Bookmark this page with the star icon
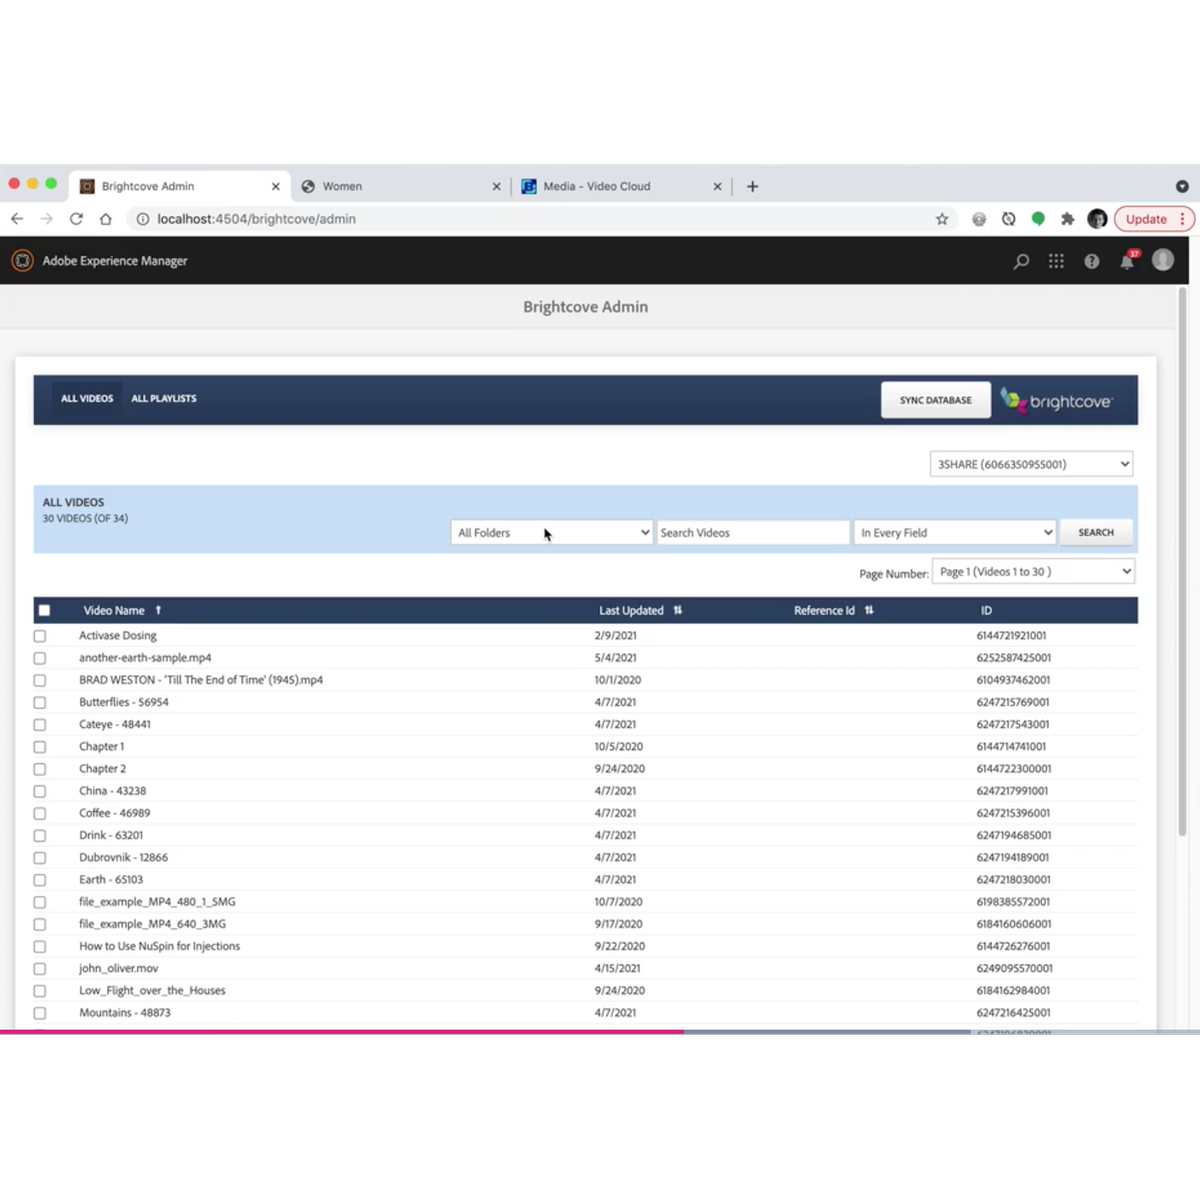The image size is (1200, 1200). click(941, 219)
